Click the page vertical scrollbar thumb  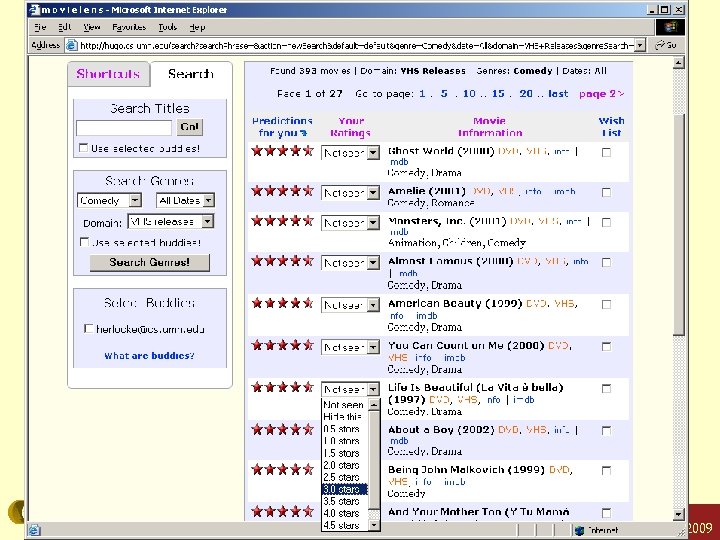[x=679, y=225]
